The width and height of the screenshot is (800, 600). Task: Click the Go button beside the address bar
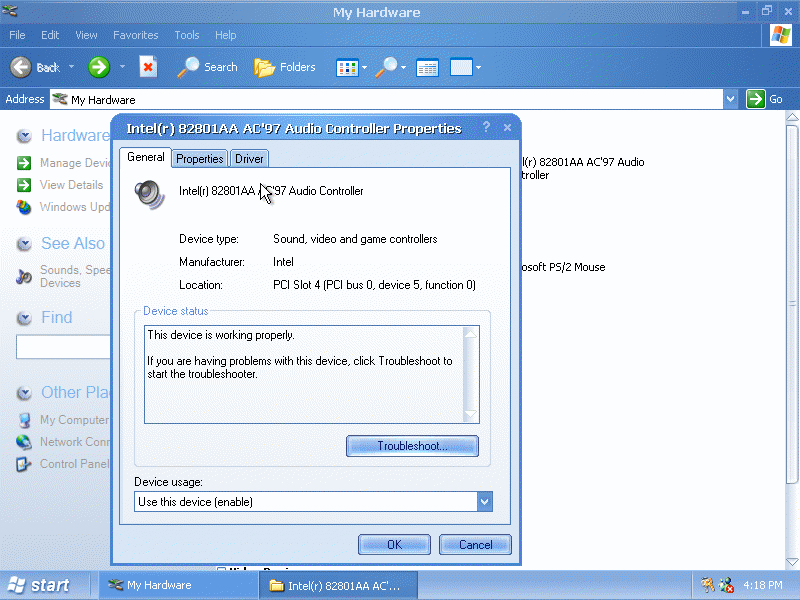765,99
